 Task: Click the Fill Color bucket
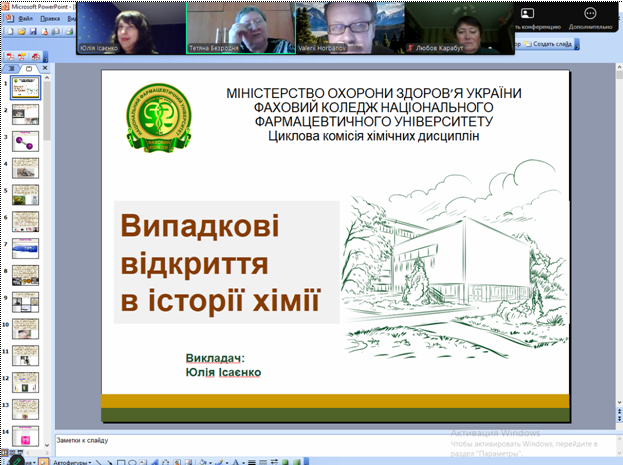[x=203, y=462]
